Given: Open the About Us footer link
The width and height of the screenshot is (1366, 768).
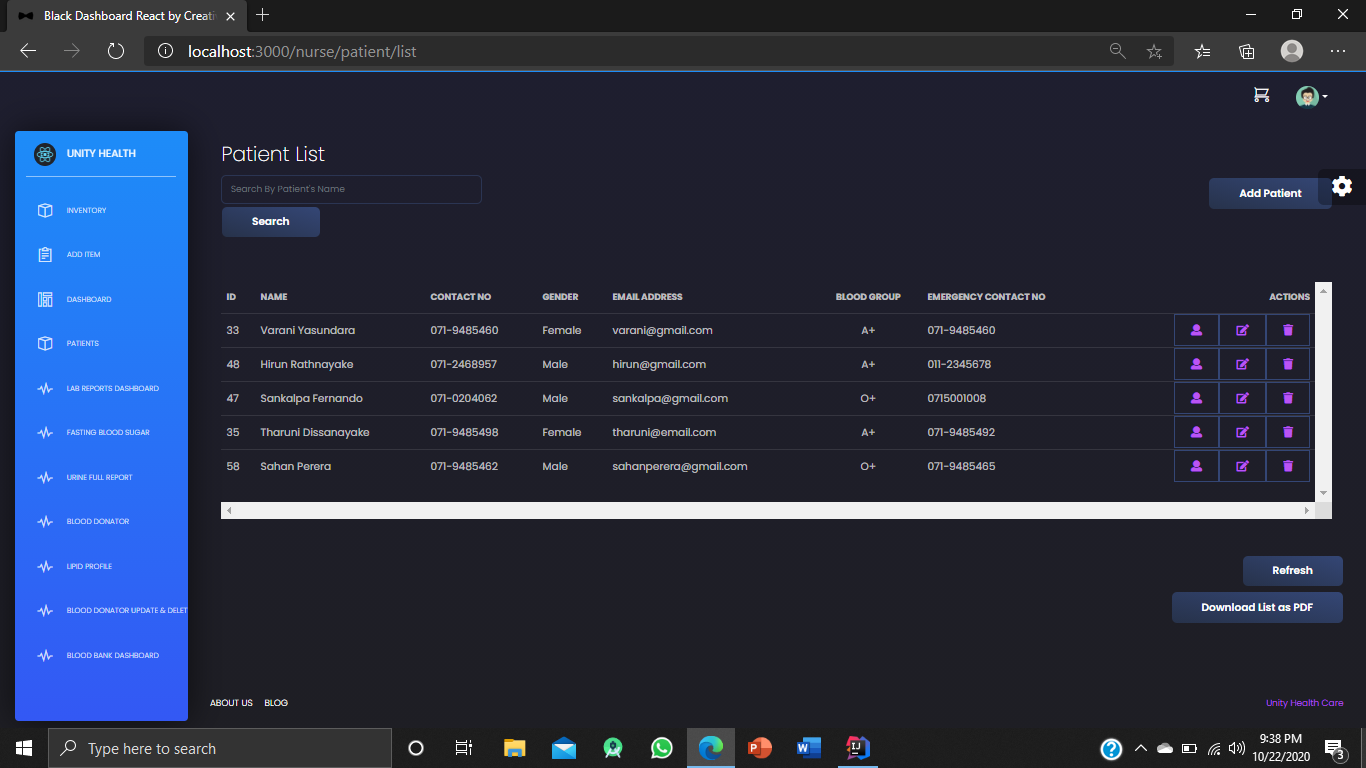Looking at the screenshot, I should tap(231, 703).
